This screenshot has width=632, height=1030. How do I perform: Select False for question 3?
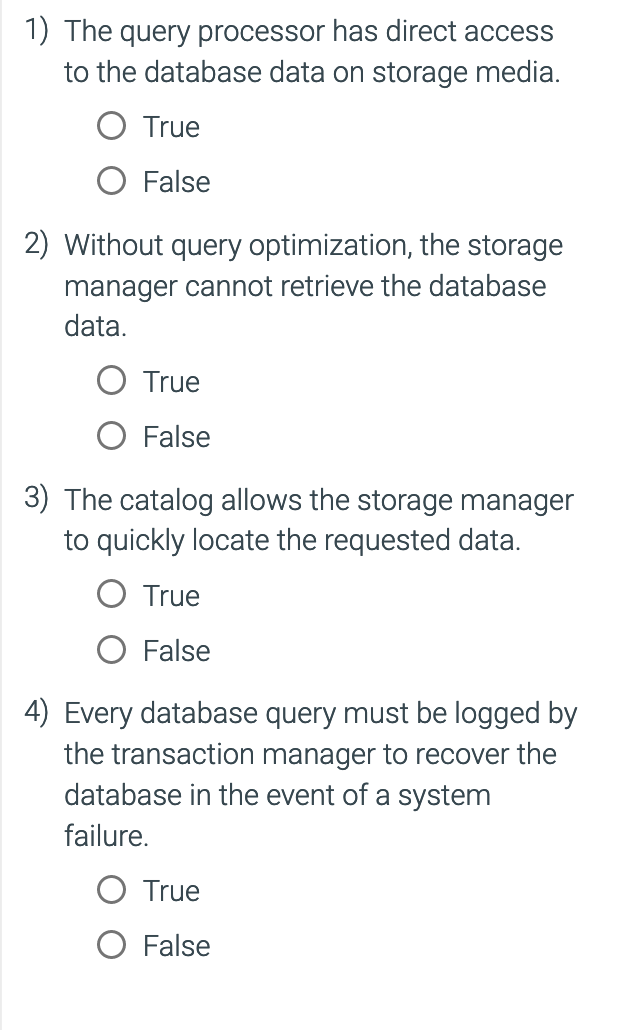coord(113,650)
